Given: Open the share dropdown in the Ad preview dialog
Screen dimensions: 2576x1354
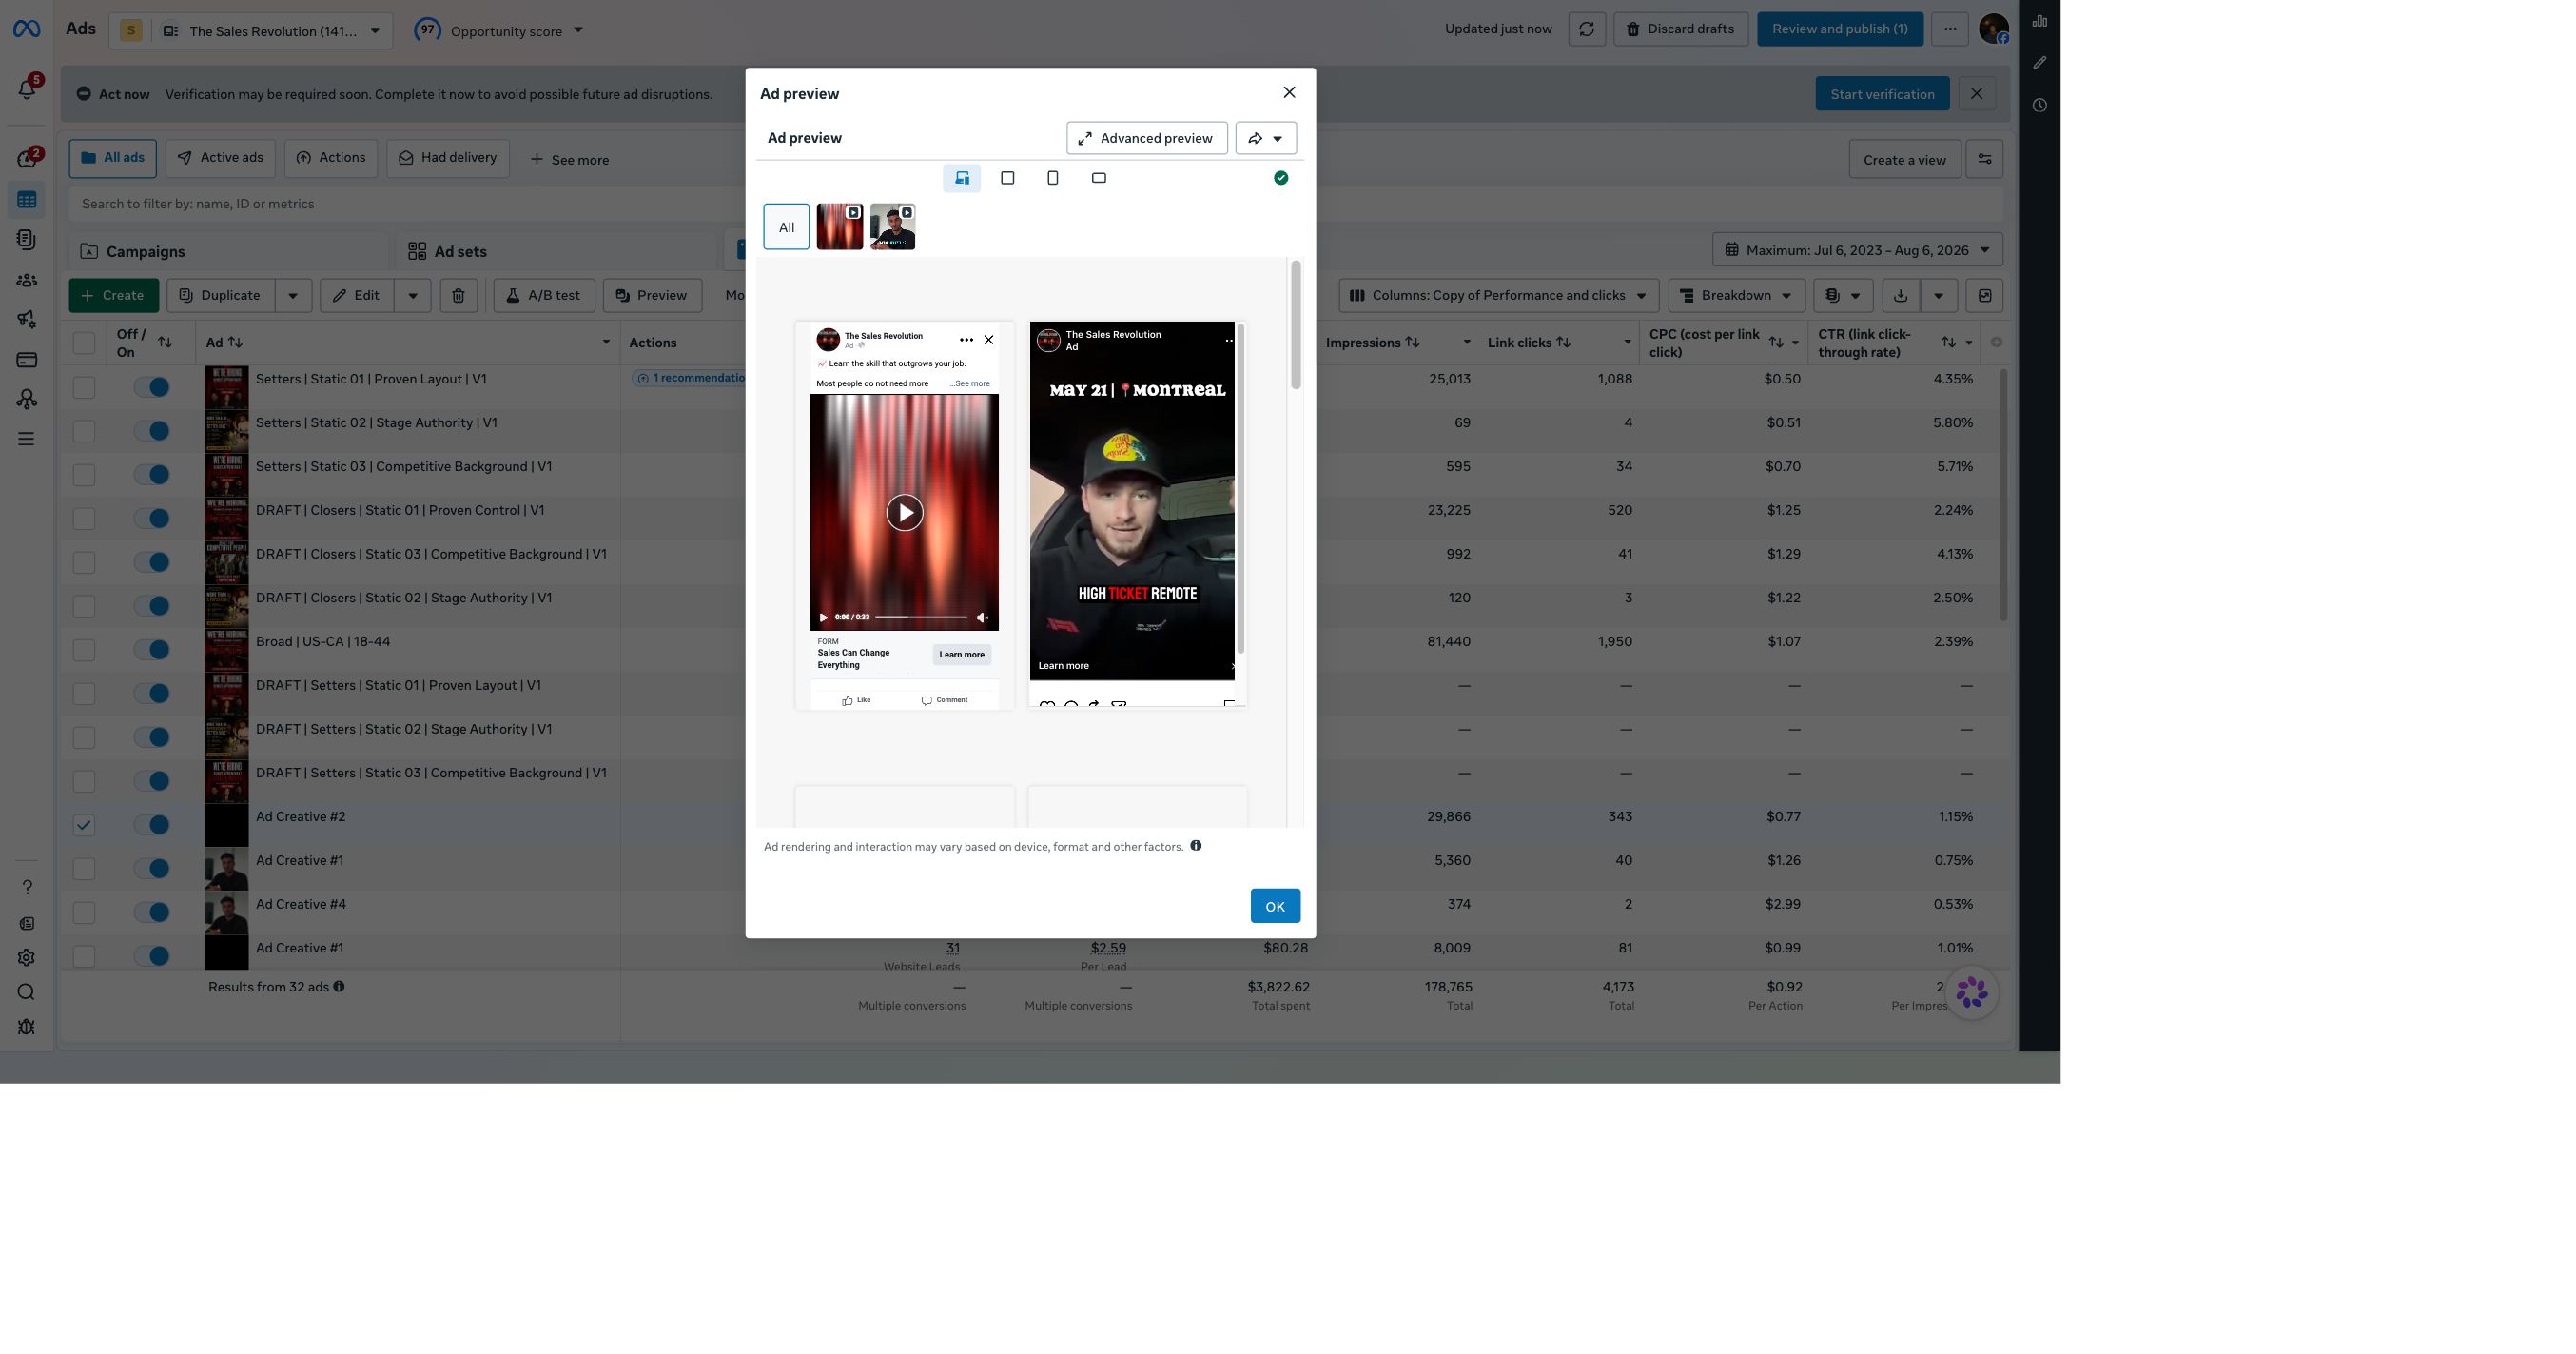Looking at the screenshot, I should point(1266,138).
